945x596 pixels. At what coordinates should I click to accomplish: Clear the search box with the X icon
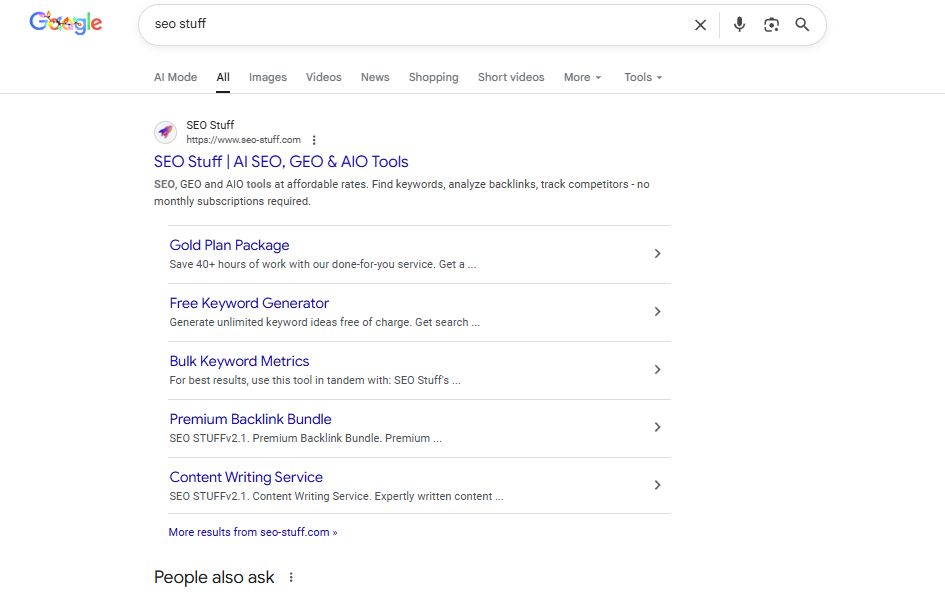(700, 25)
